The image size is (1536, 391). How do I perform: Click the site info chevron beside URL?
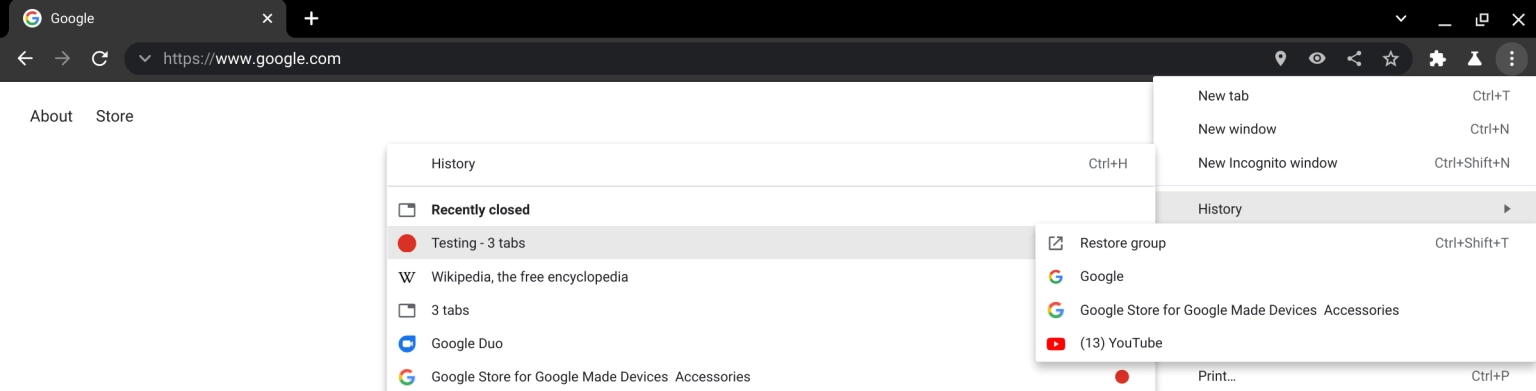pyautogui.click(x=145, y=59)
